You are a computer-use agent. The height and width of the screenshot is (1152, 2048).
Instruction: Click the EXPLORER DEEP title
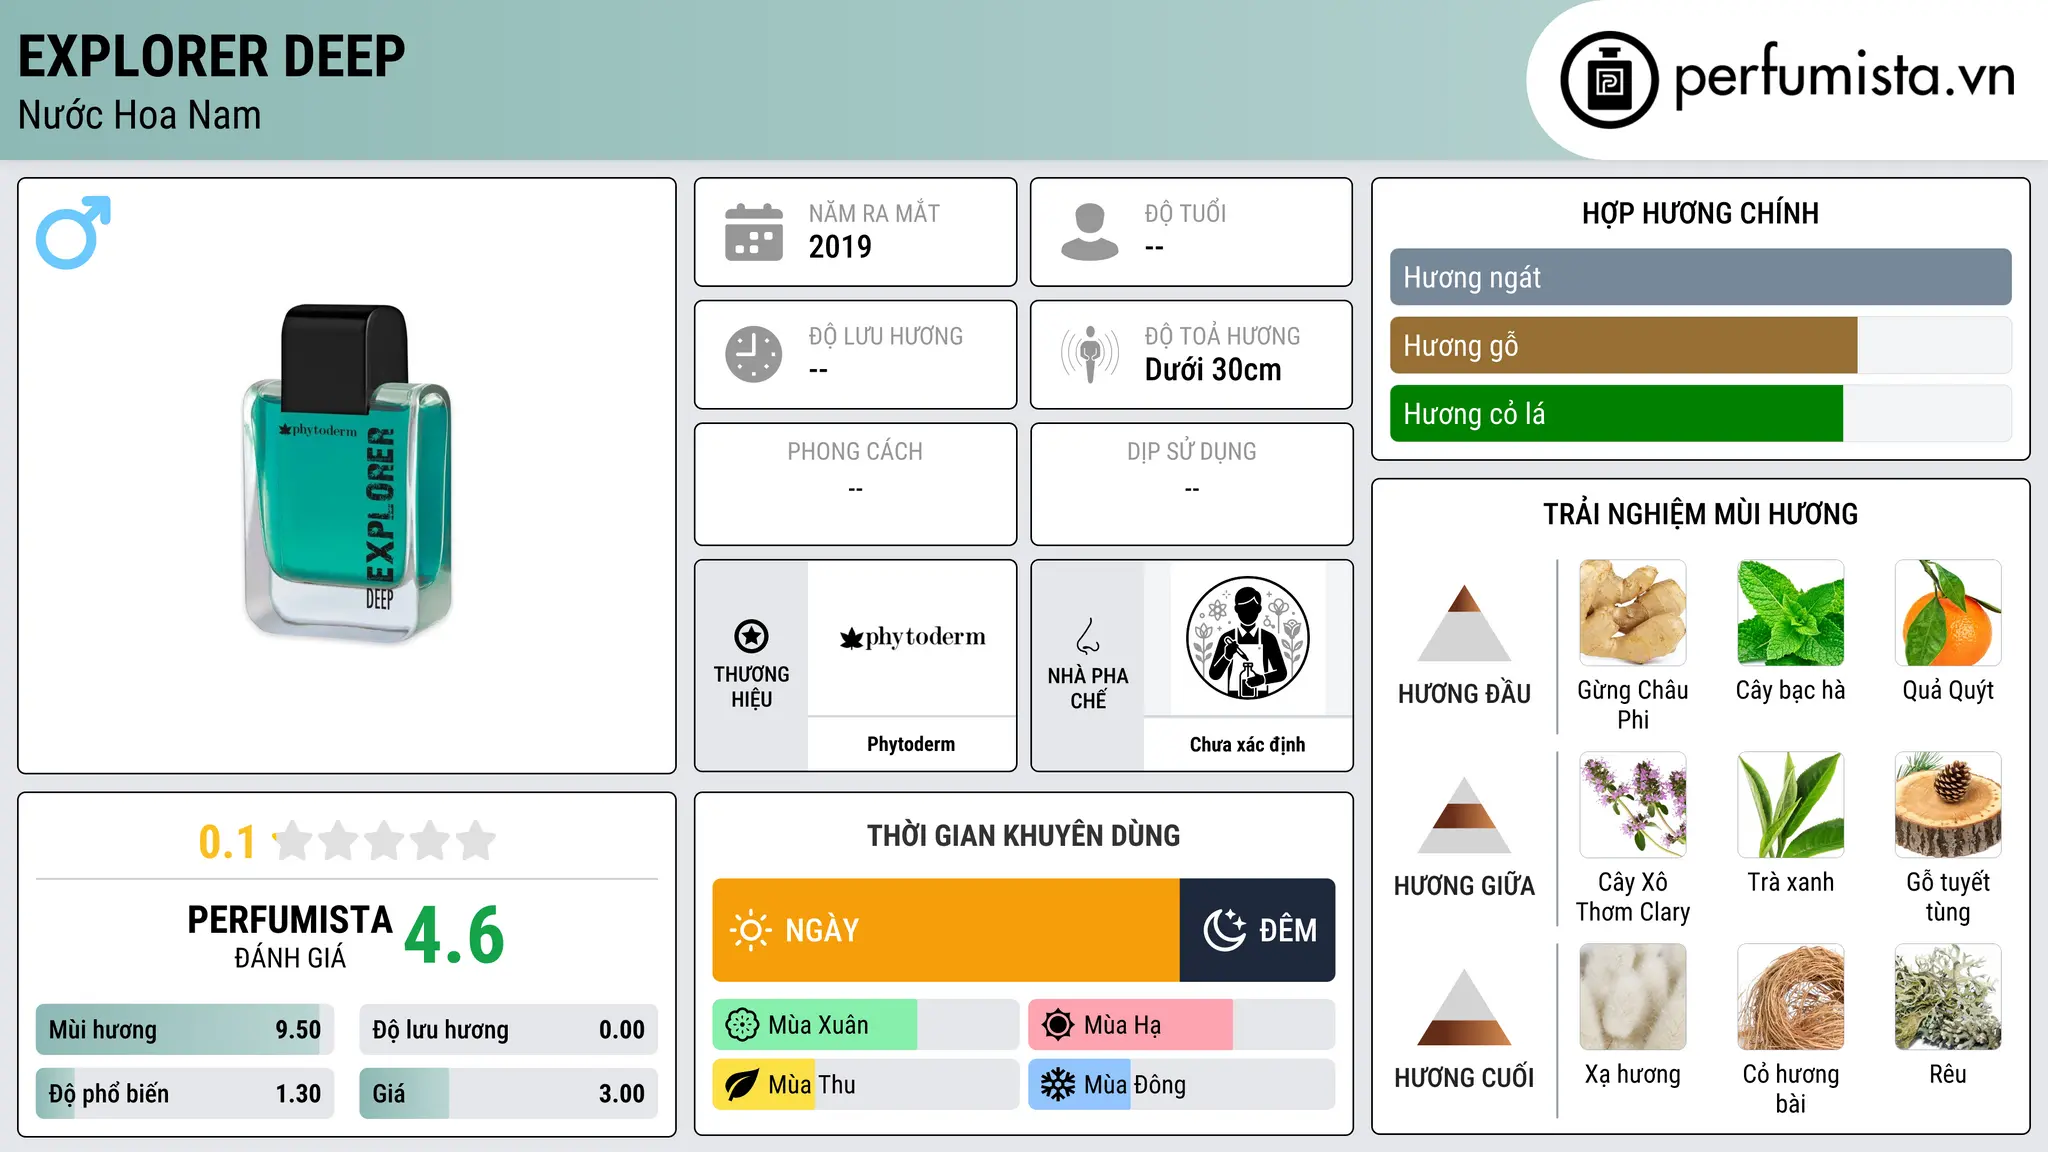coord(212,56)
